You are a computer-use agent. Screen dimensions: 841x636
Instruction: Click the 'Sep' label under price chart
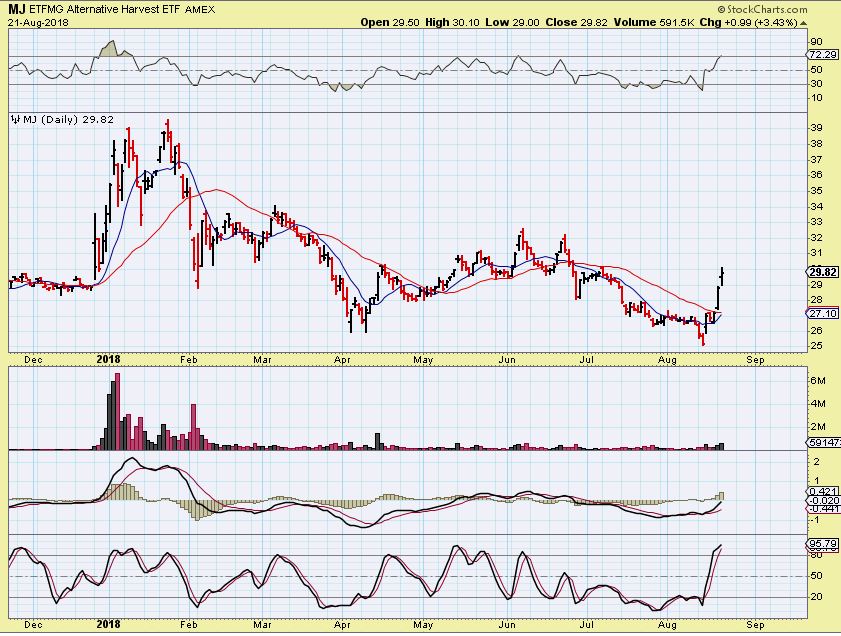(755, 360)
